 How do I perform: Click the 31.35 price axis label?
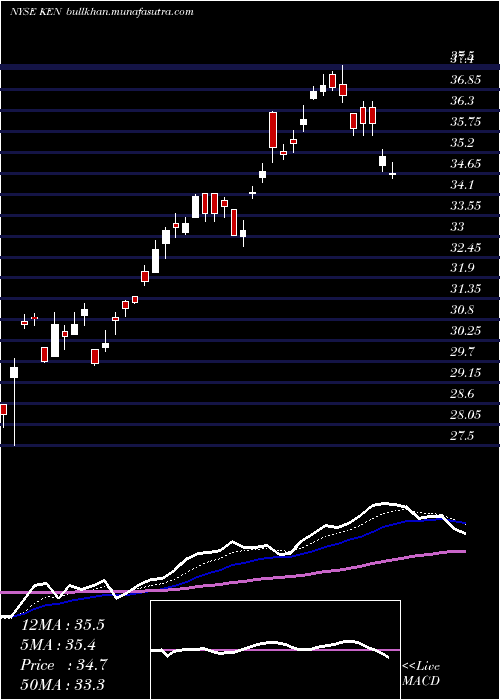[x=465, y=289]
